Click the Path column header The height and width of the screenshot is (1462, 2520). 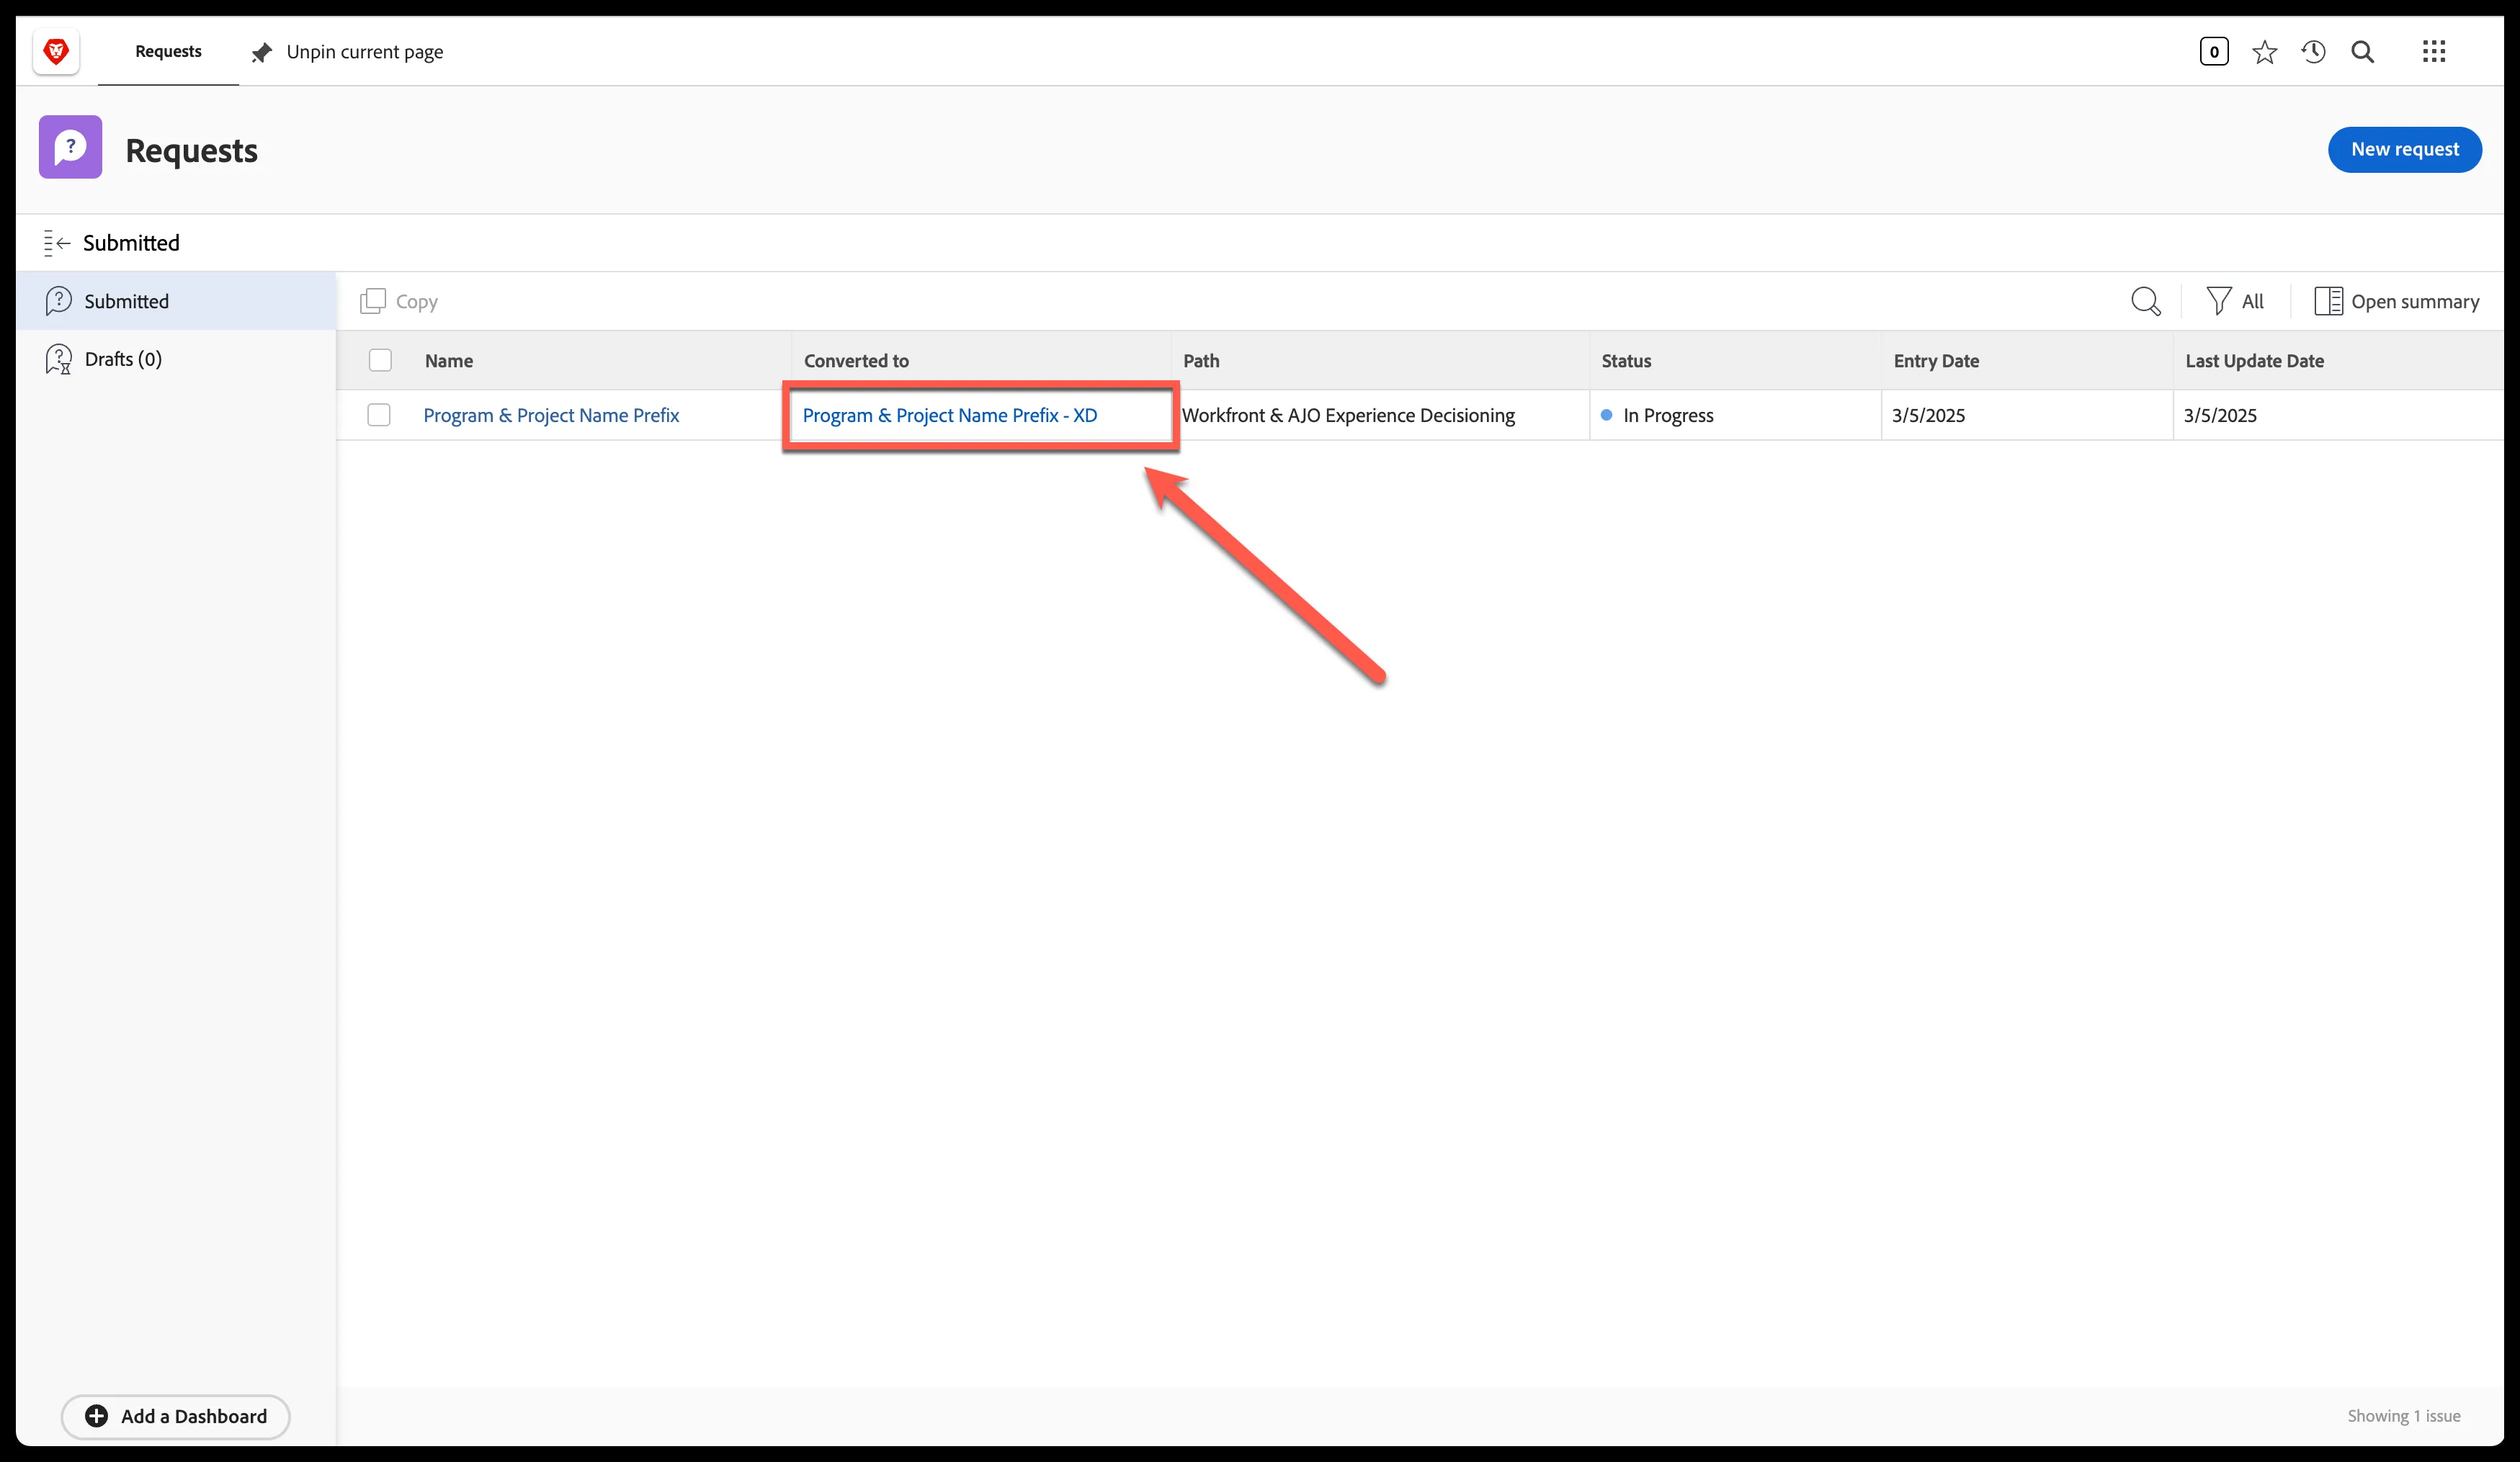[1201, 361]
